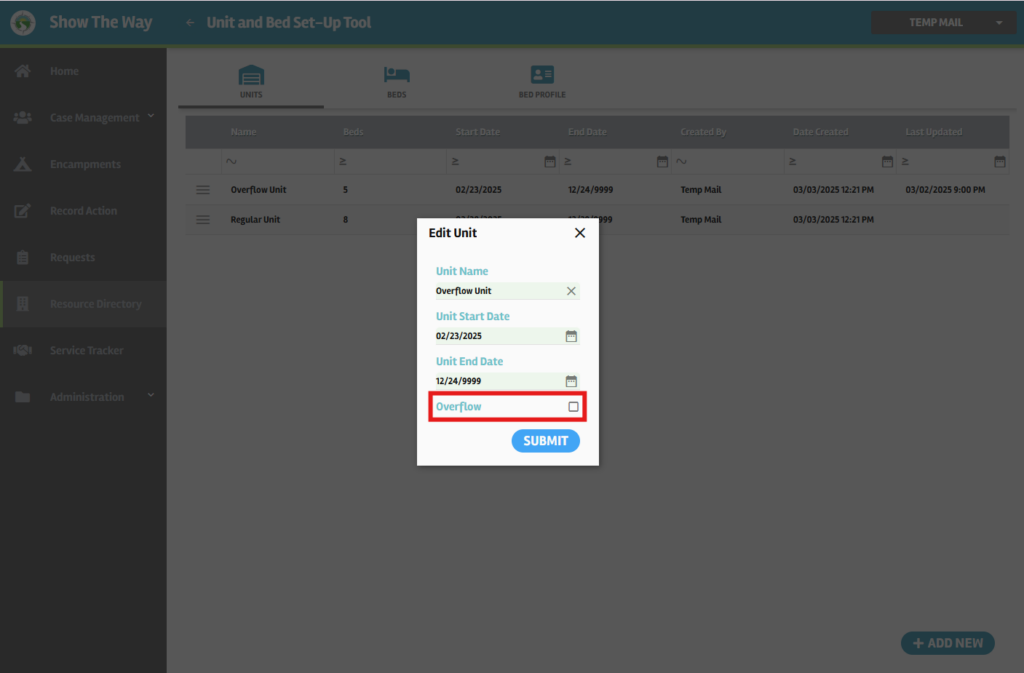Viewport: 1024px width, 673px height.
Task: Submit the Edit Unit form
Action: tap(545, 440)
